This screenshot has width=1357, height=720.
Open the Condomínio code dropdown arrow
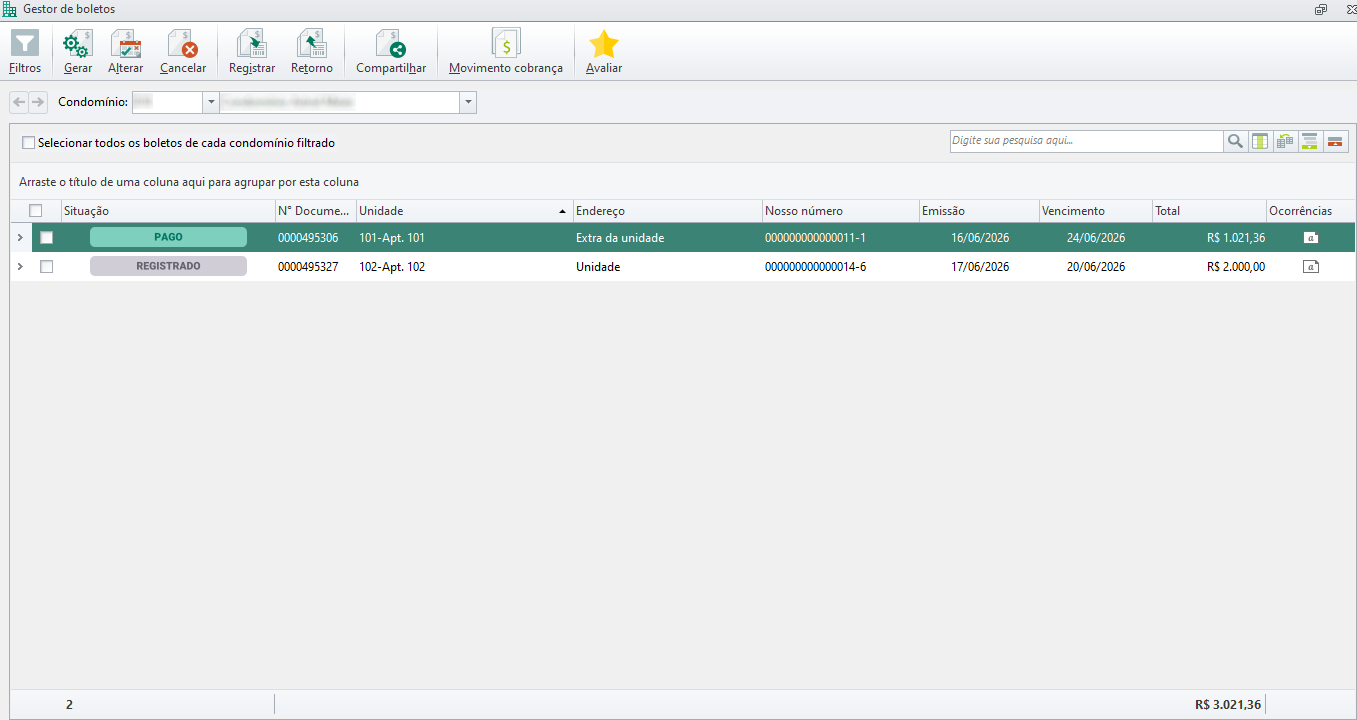pyautogui.click(x=211, y=102)
